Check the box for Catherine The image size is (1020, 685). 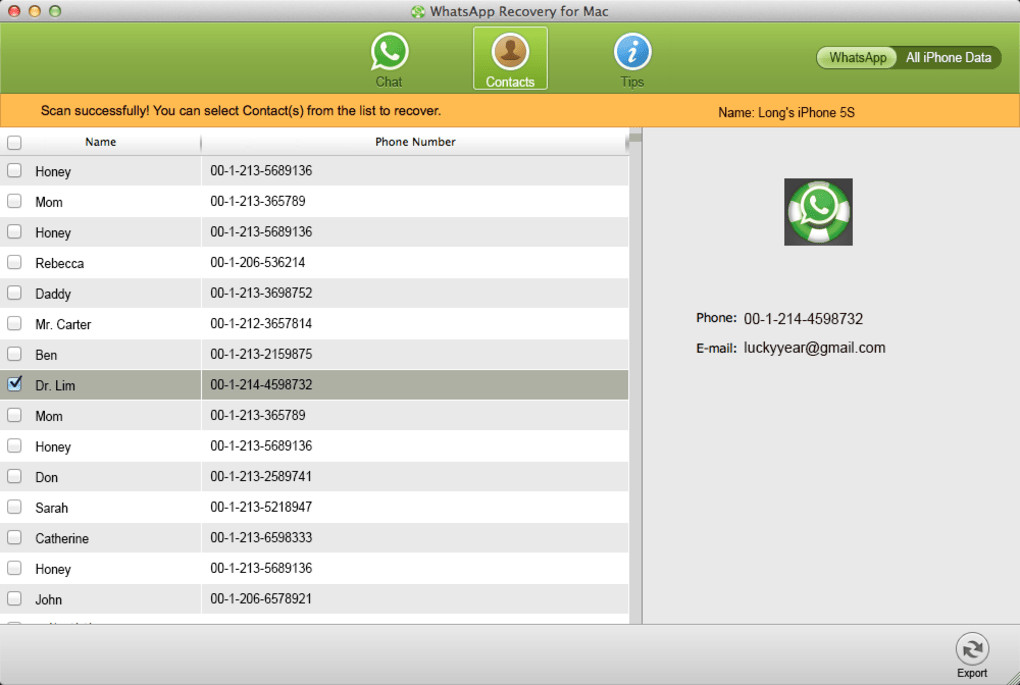coord(14,537)
